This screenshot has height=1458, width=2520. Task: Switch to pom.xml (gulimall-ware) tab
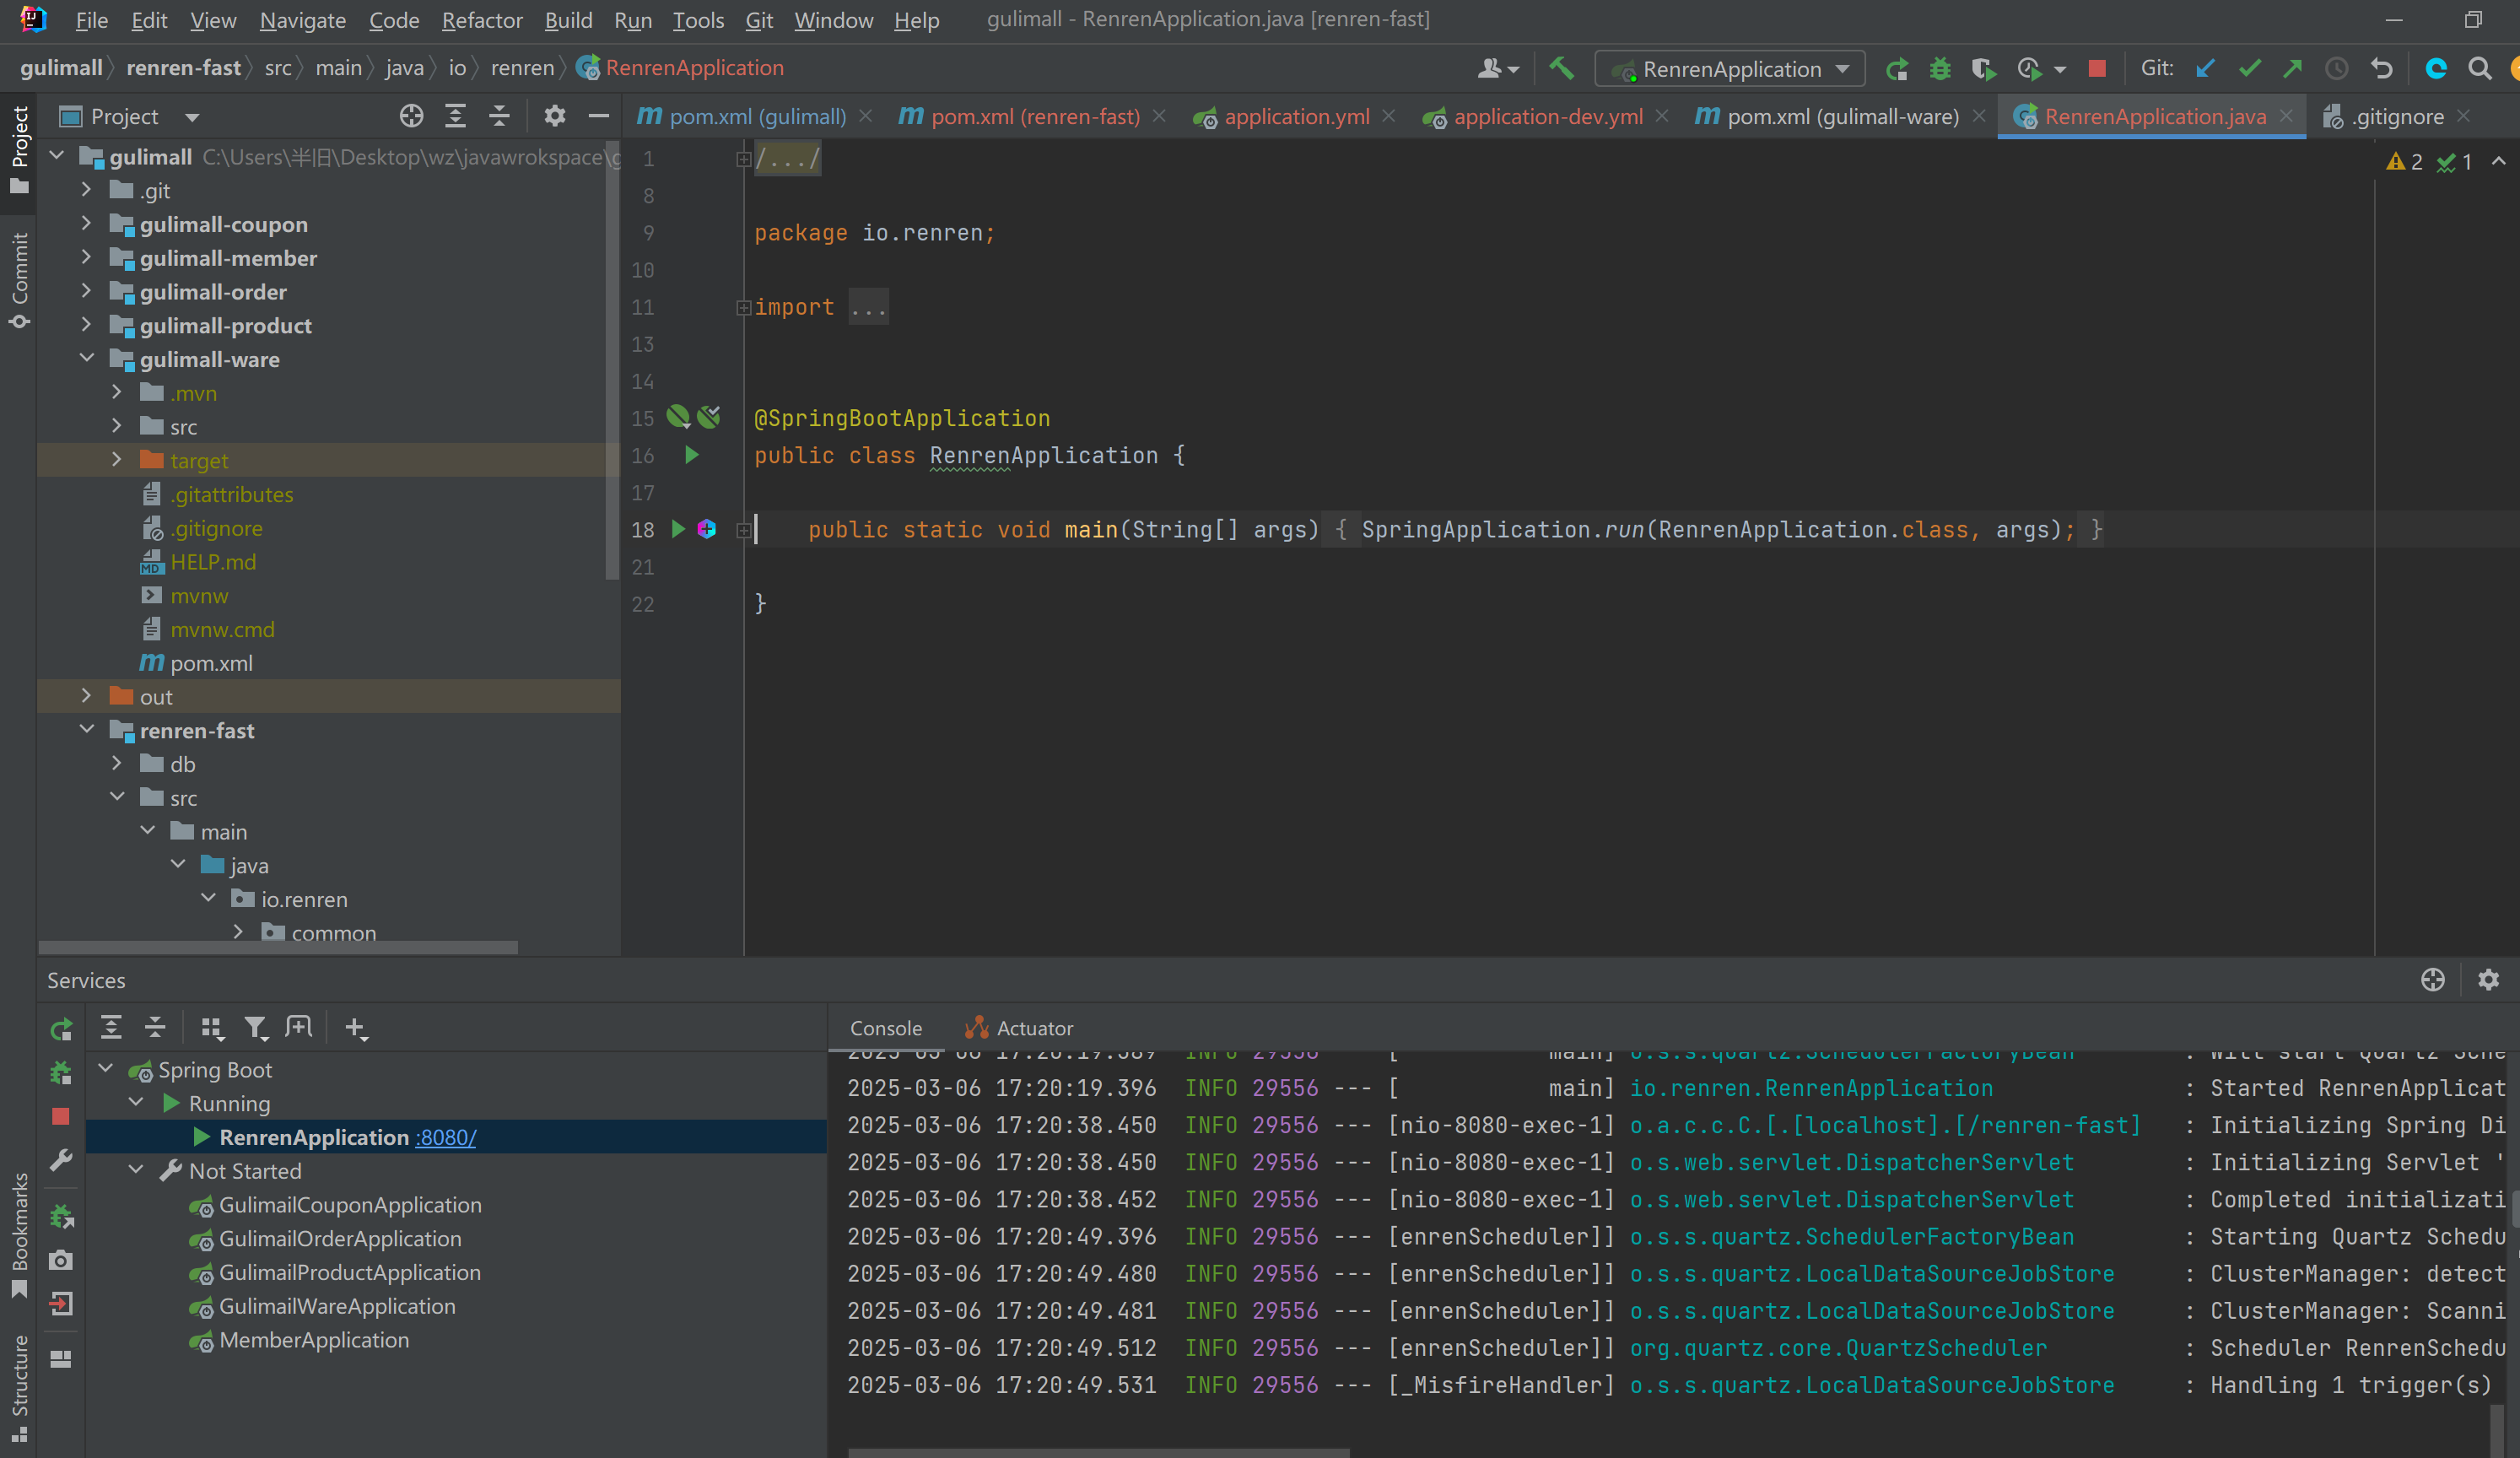click(x=1842, y=116)
